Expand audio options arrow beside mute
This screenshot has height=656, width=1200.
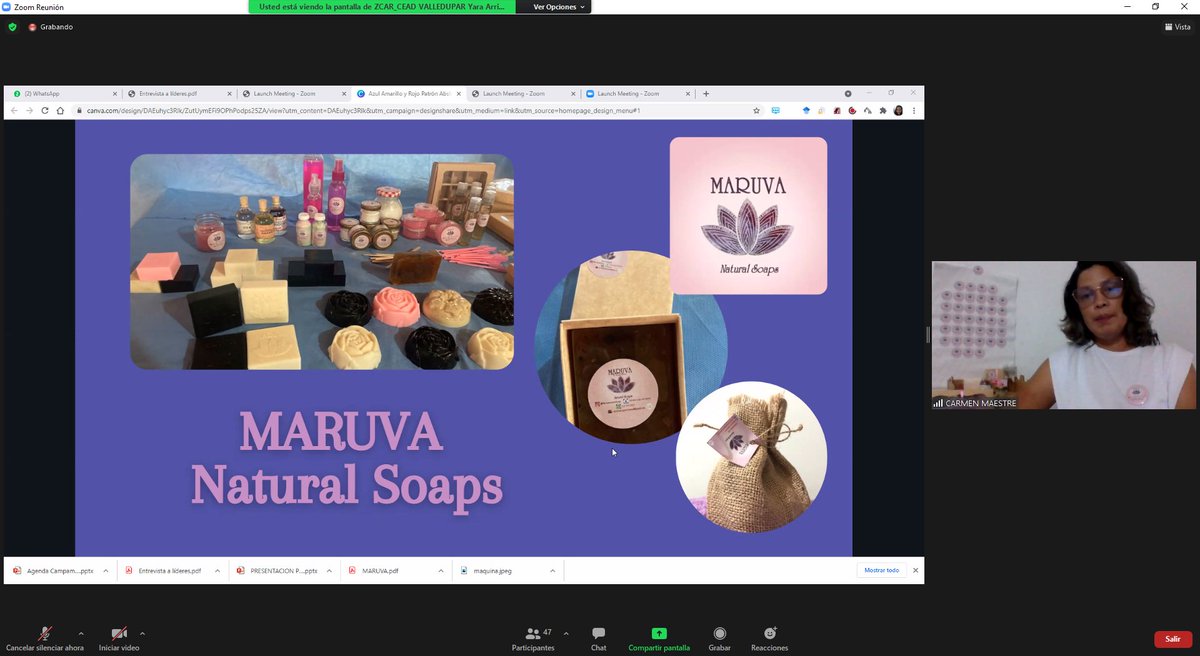81,633
